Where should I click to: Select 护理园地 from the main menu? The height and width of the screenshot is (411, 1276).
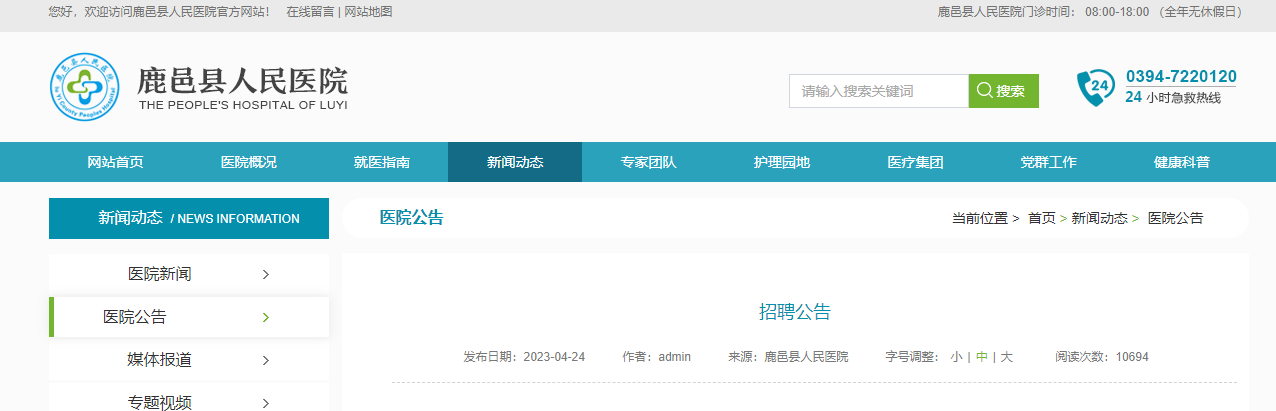tap(782, 162)
